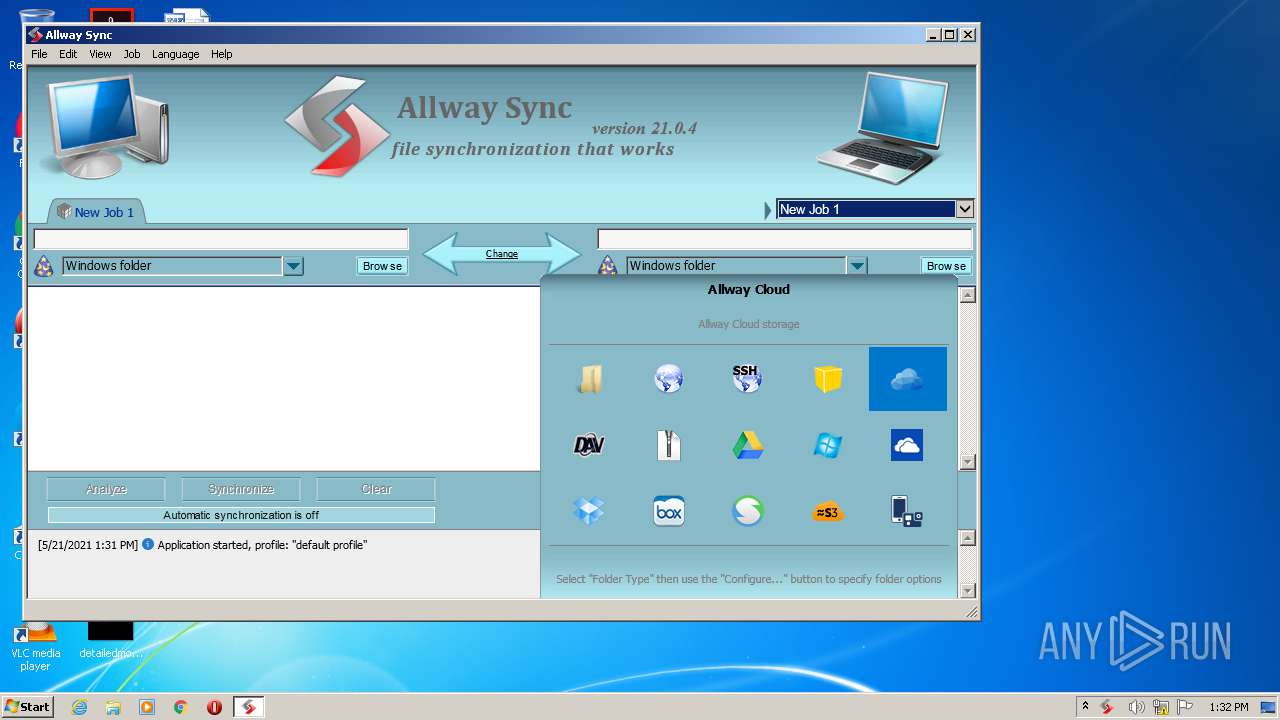Viewport: 1280px width, 720px height.
Task: Click the left folder path field
Action: [221, 239]
